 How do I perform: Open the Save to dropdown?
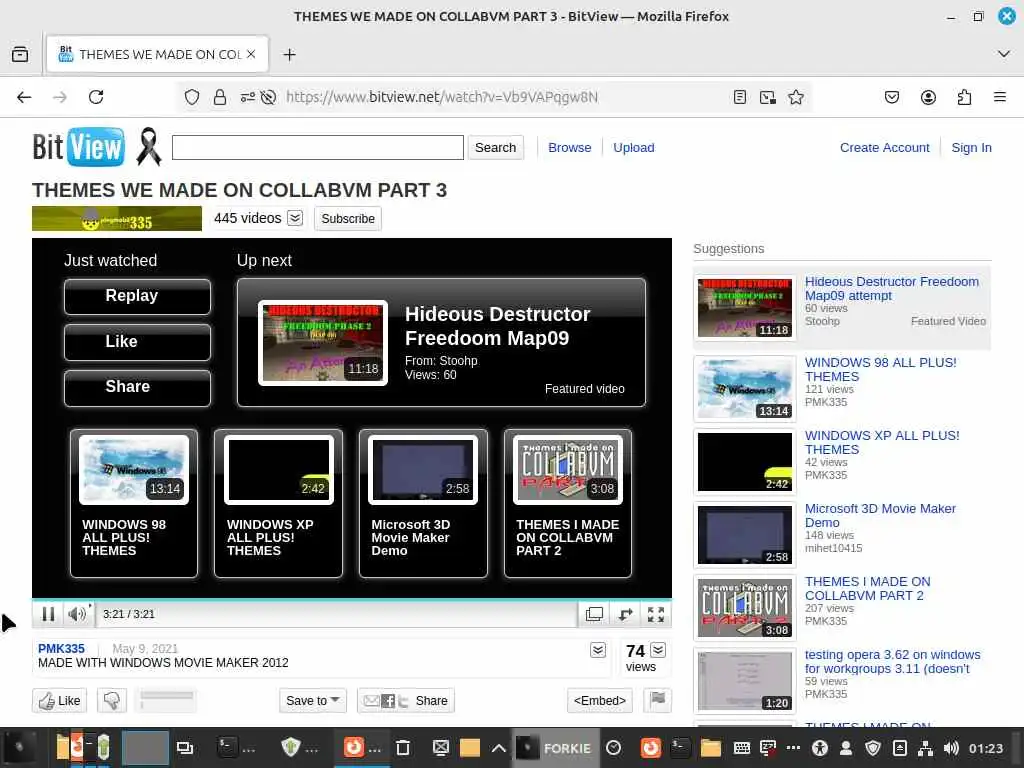point(313,701)
